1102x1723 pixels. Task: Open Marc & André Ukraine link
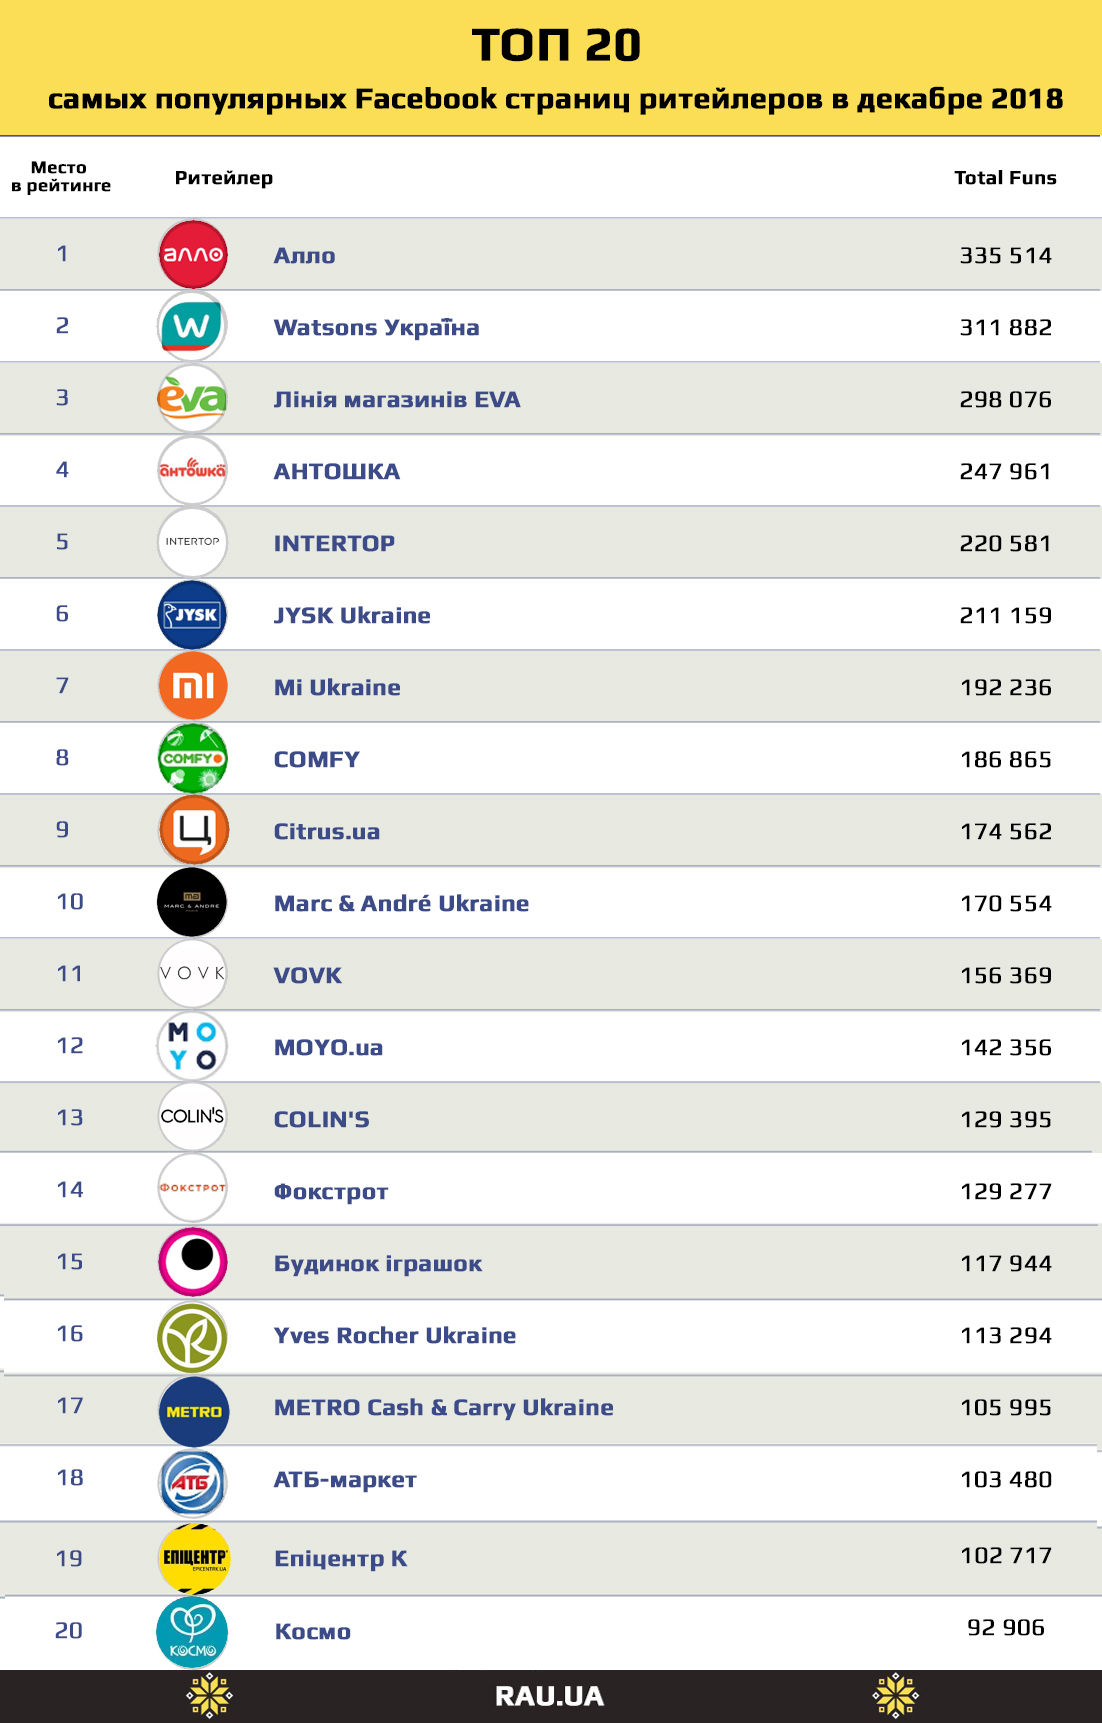point(401,904)
